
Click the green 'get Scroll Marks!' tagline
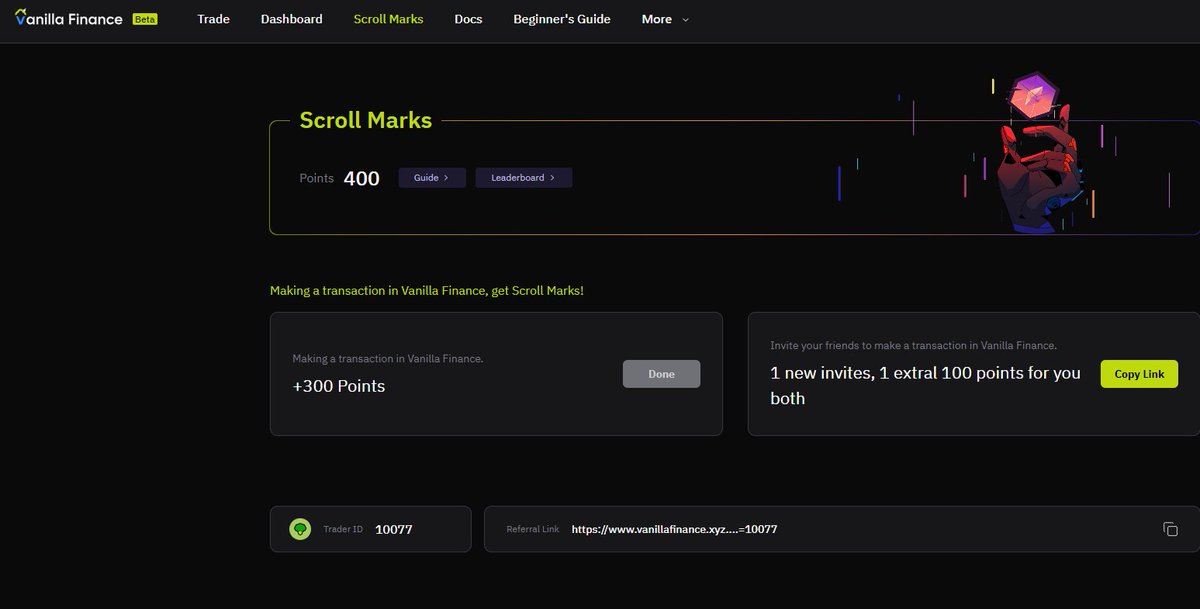pos(427,290)
